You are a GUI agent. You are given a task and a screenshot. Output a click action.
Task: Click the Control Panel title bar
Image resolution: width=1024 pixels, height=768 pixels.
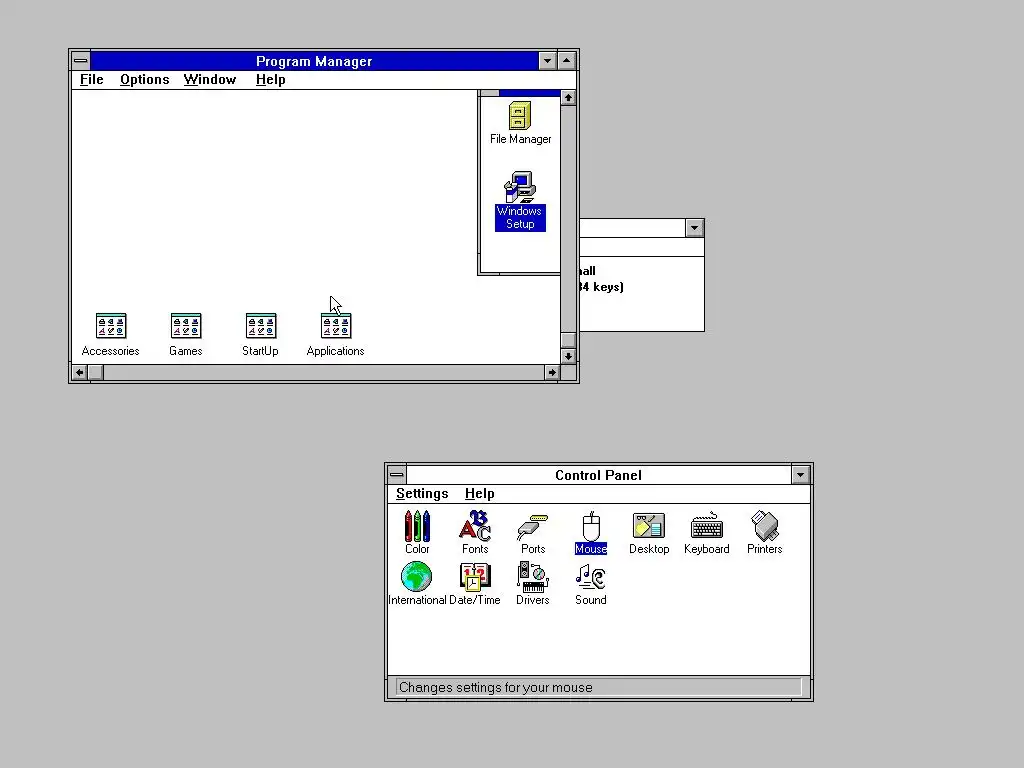pos(598,475)
